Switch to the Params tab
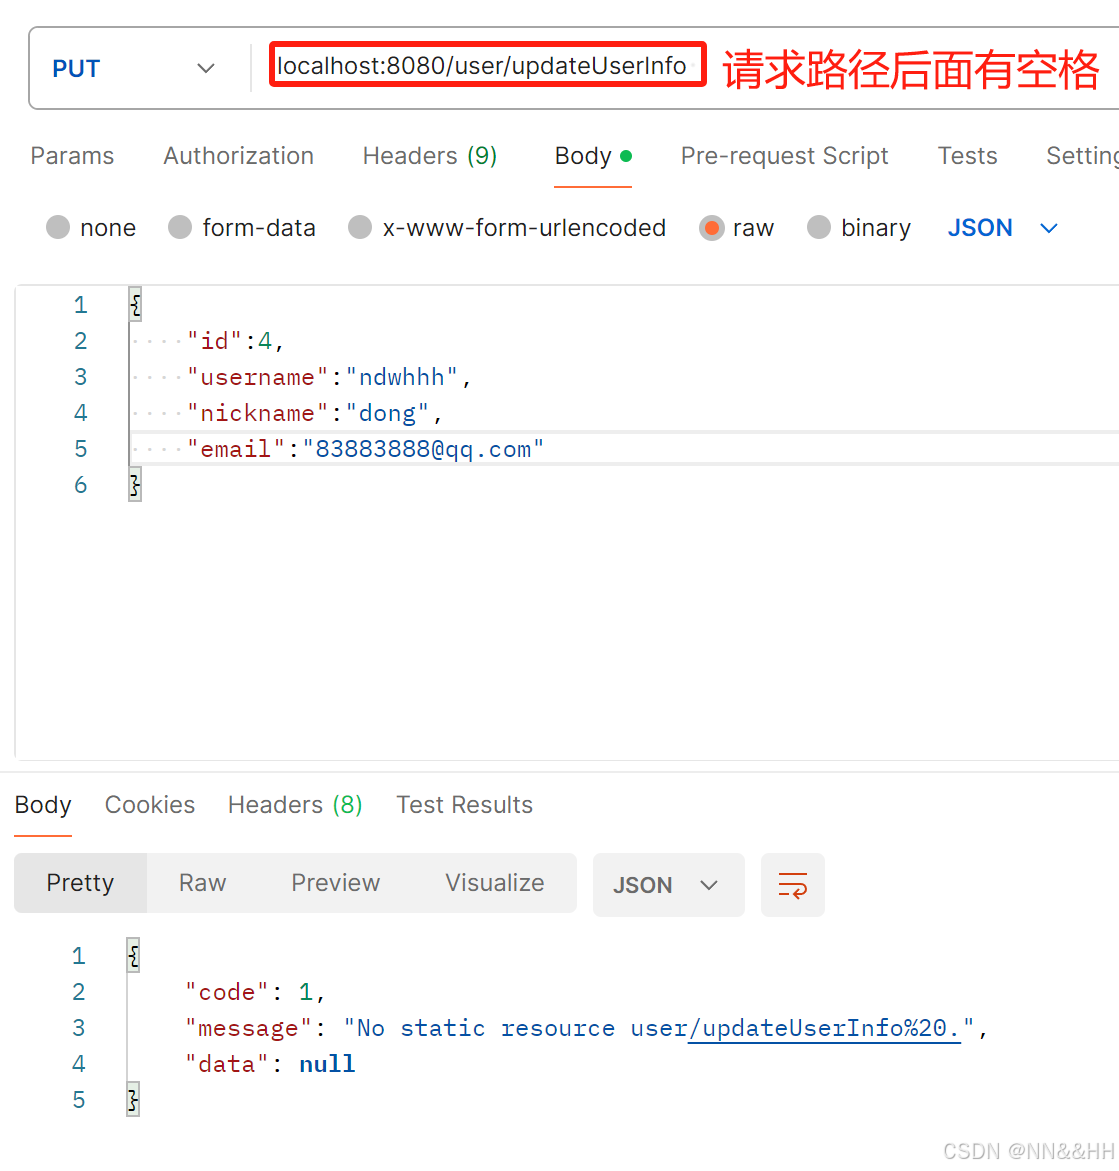Image resolution: width=1119 pixels, height=1171 pixels. click(x=72, y=155)
